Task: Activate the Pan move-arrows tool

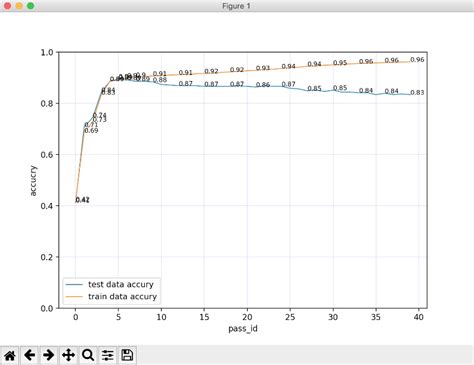Action: pyautogui.click(x=68, y=355)
